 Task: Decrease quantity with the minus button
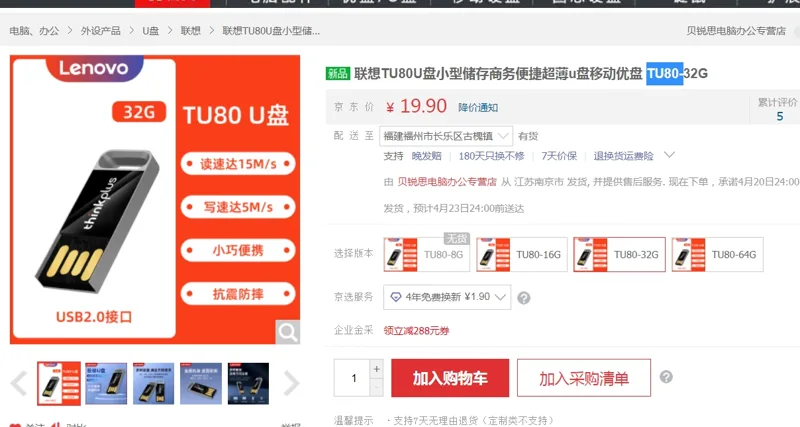pyautogui.click(x=377, y=387)
